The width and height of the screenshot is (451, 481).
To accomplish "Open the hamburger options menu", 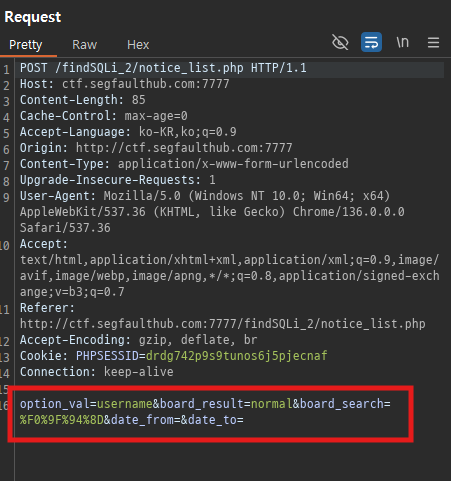I will (x=433, y=43).
